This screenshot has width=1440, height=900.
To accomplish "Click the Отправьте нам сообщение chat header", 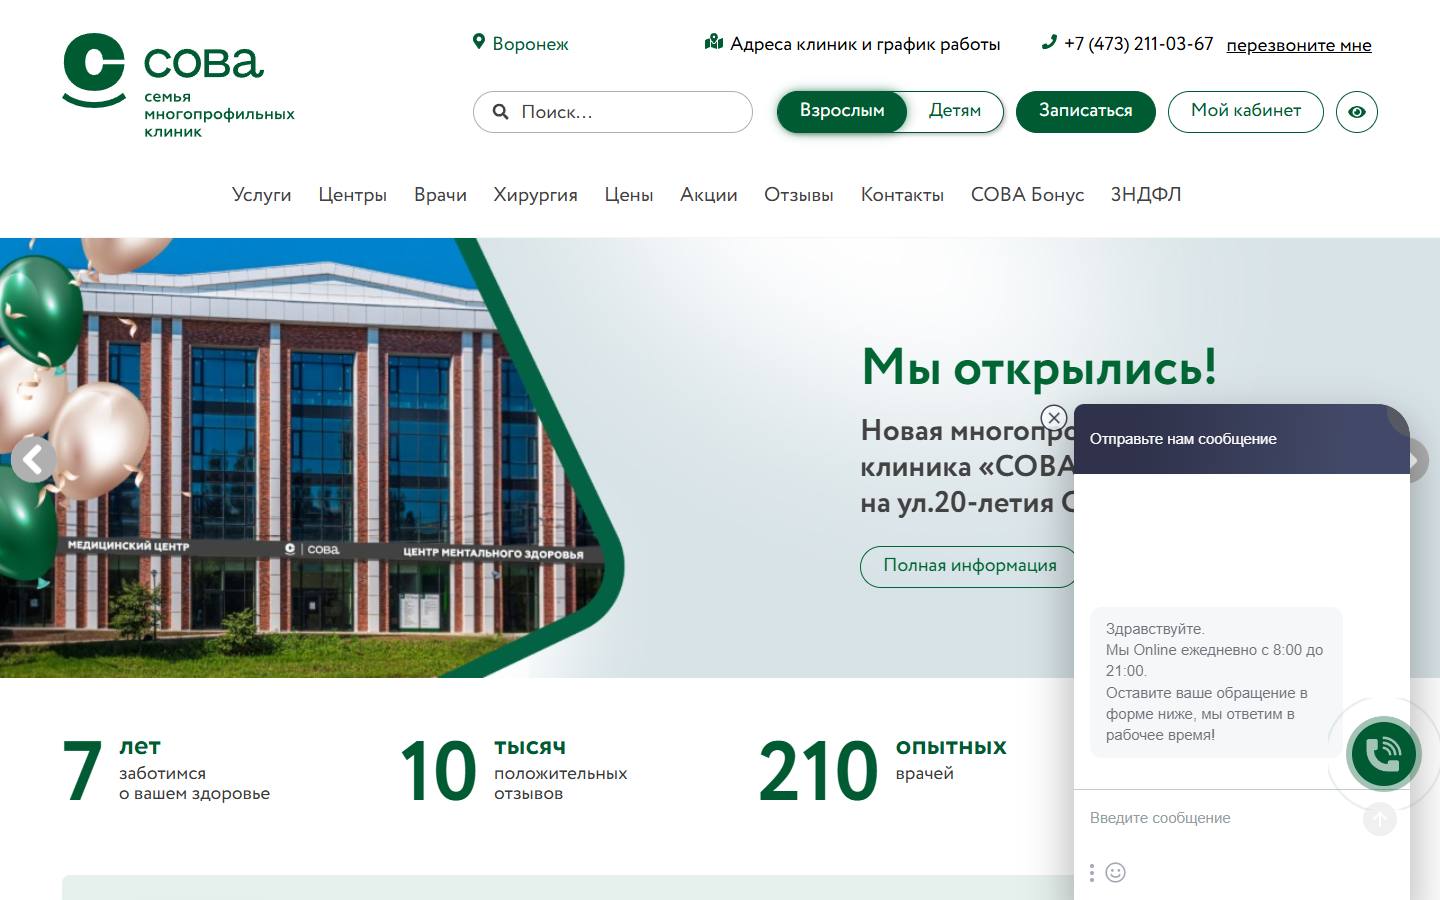I will (1242, 439).
